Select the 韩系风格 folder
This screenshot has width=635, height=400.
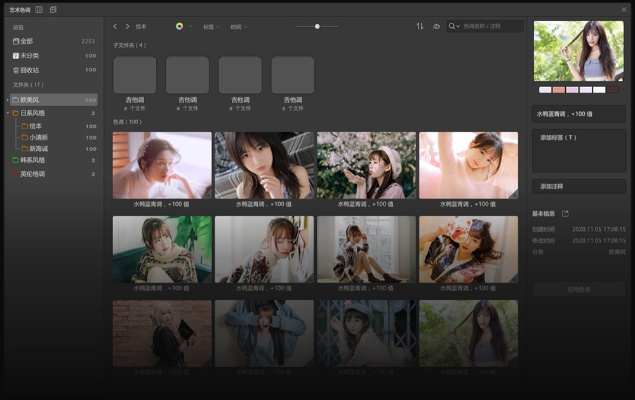pyautogui.click(x=33, y=160)
